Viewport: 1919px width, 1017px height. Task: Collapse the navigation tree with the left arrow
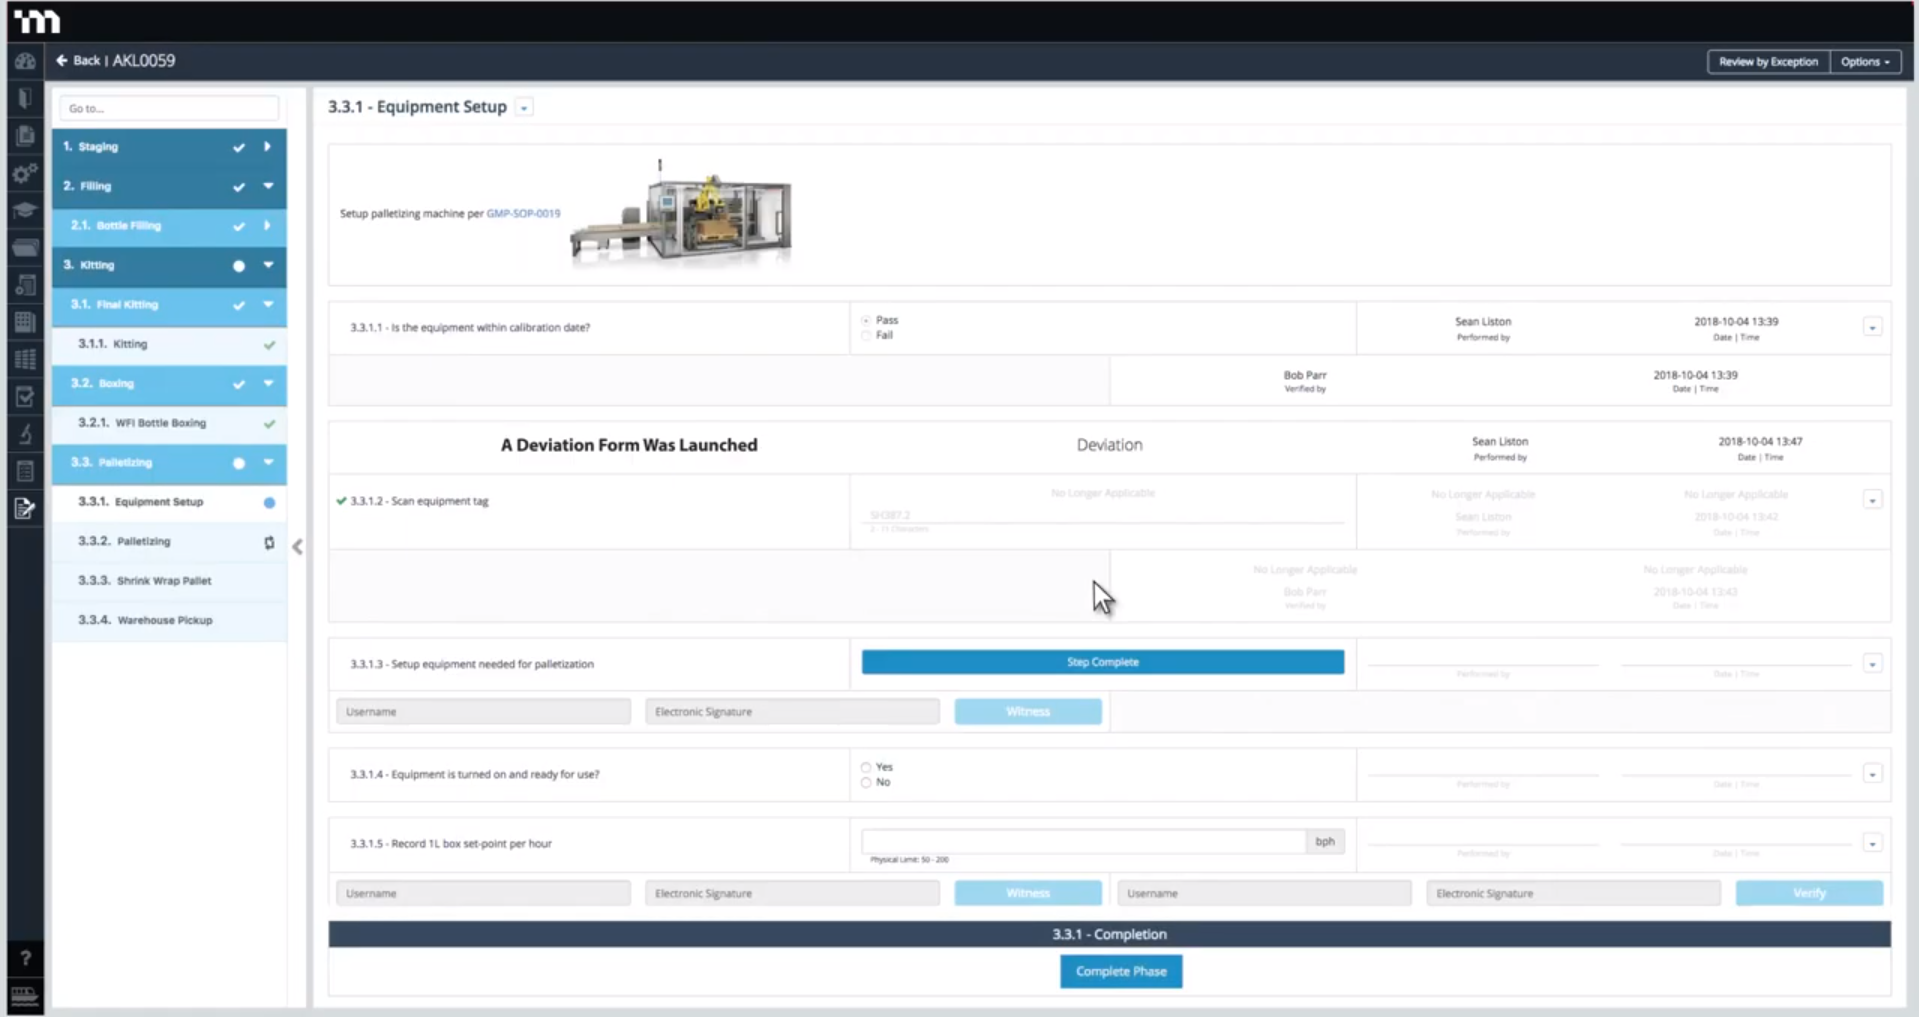pos(297,547)
